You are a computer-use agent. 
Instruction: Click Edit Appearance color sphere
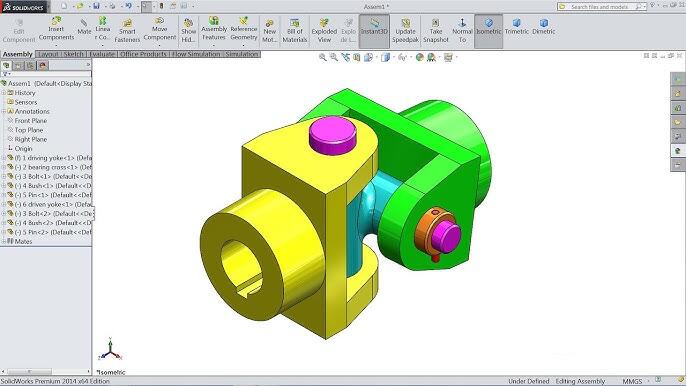pos(420,57)
